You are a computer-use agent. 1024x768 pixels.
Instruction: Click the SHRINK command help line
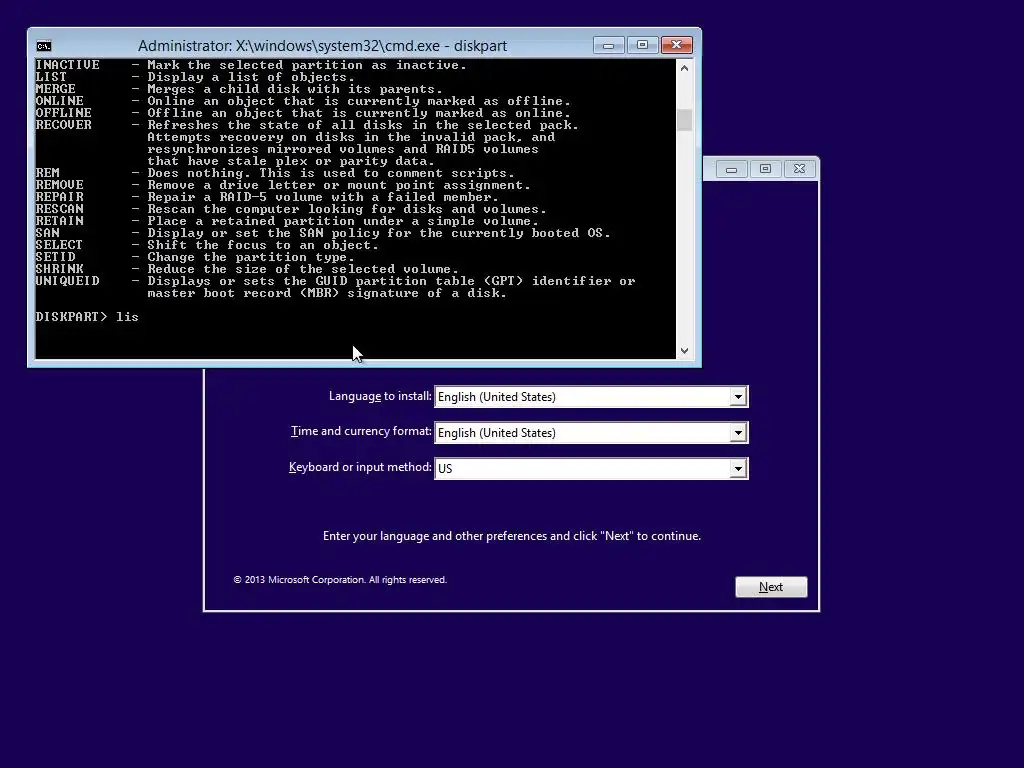247,269
